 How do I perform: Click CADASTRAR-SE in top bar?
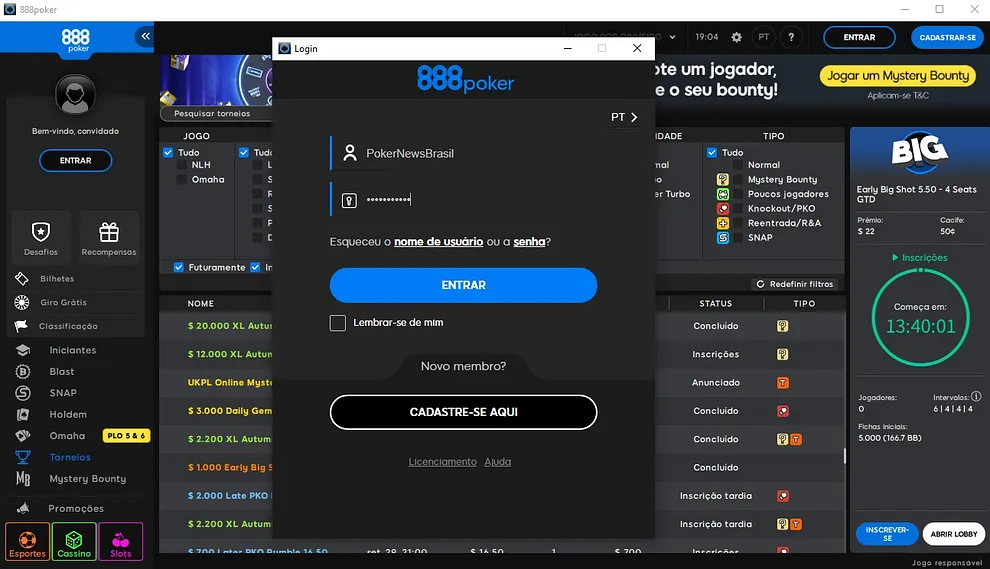point(947,37)
